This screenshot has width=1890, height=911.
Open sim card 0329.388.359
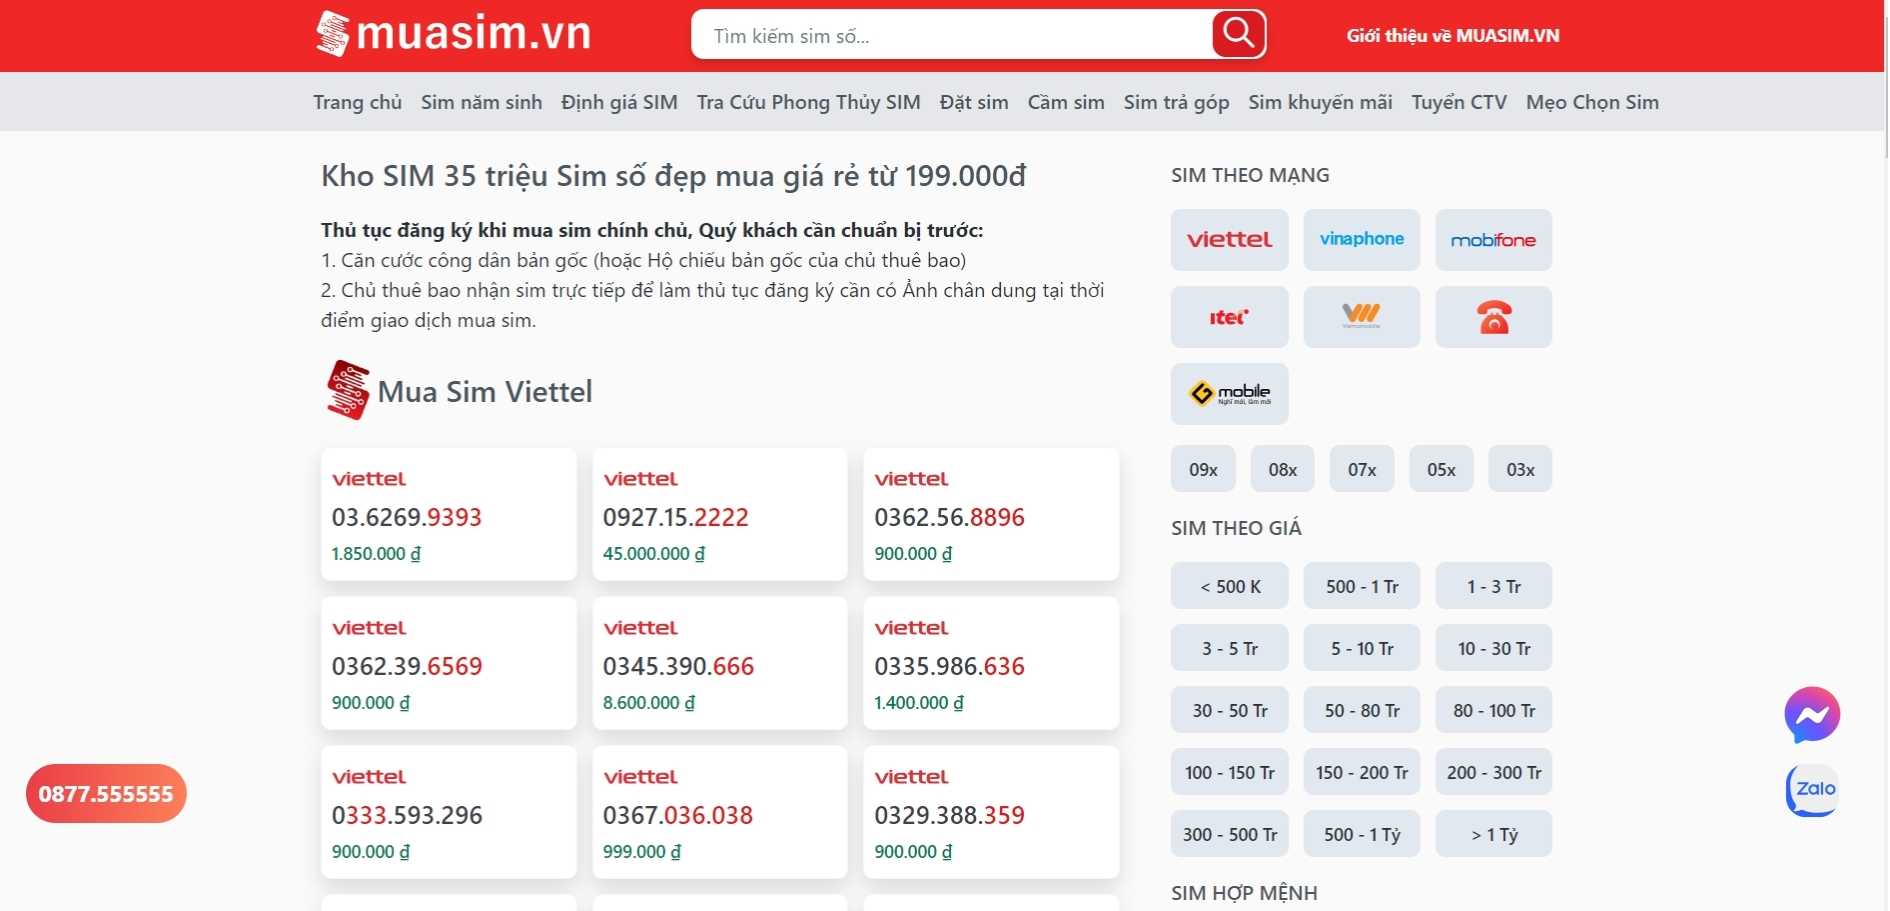pyautogui.click(x=990, y=812)
